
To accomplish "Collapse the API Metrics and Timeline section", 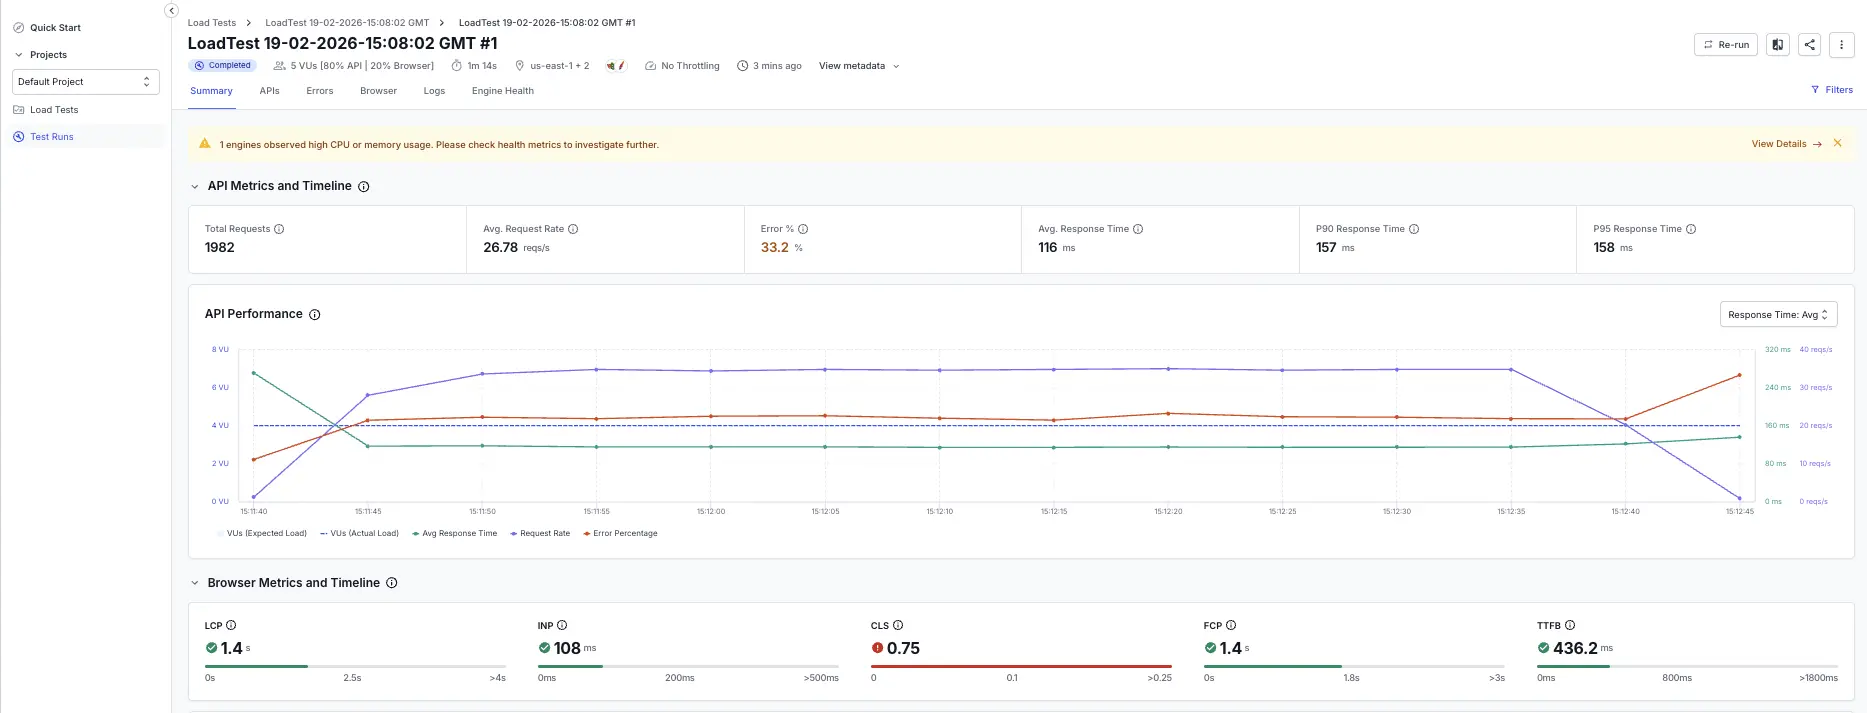I will [194, 187].
